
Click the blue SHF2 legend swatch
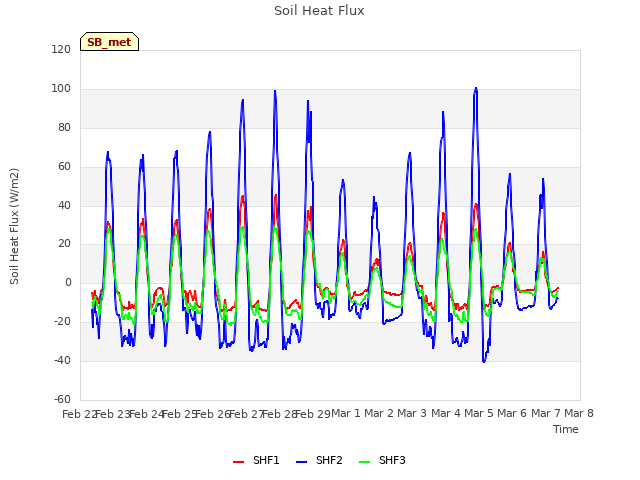click(x=301, y=462)
